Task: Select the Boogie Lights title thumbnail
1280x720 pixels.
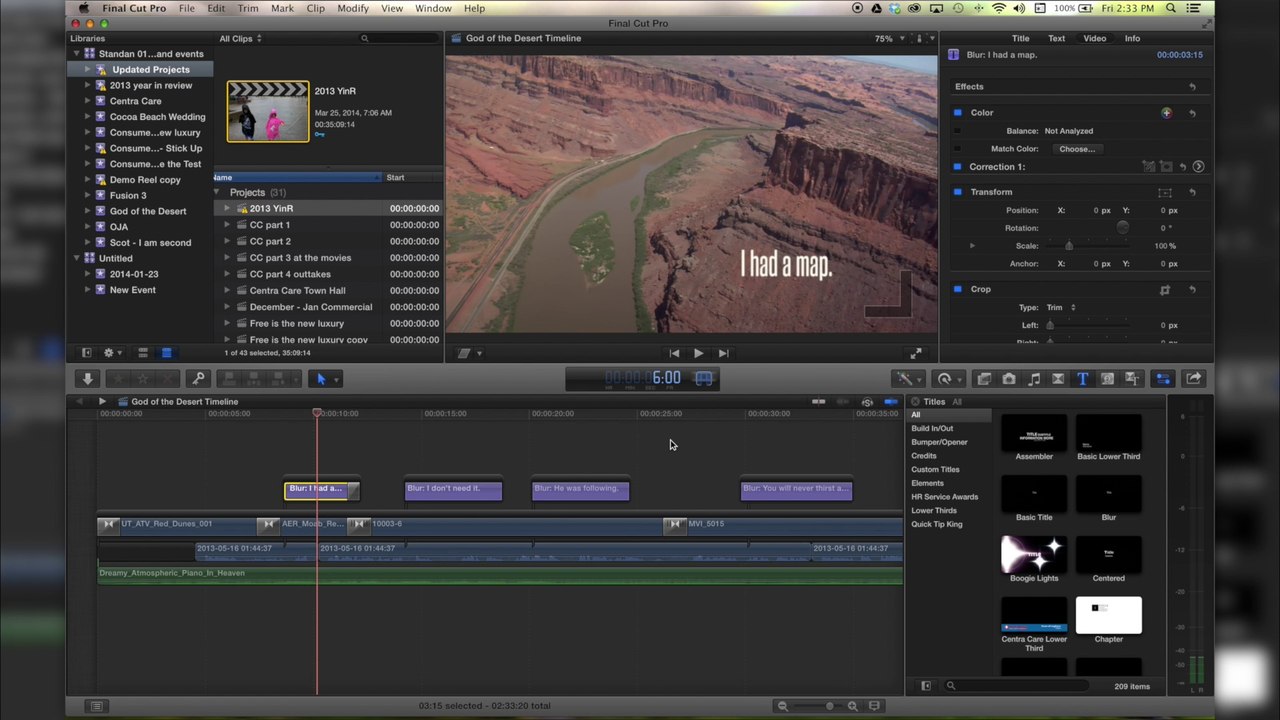Action: [x=1034, y=554]
